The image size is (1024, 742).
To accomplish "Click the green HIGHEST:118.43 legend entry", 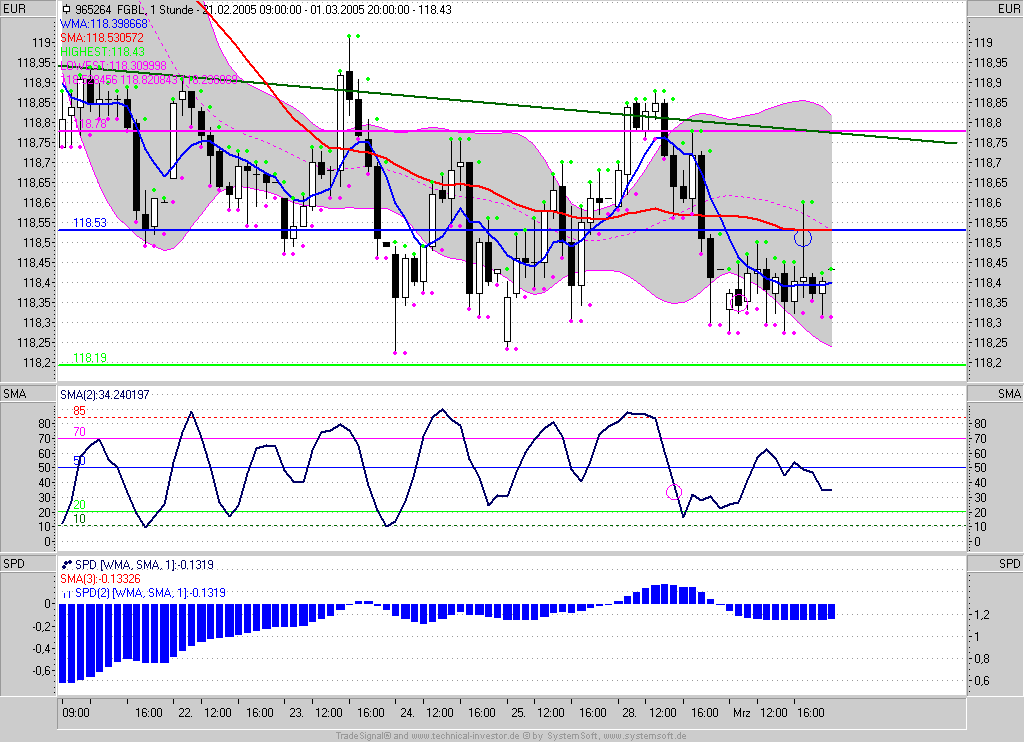I will click(102, 50).
